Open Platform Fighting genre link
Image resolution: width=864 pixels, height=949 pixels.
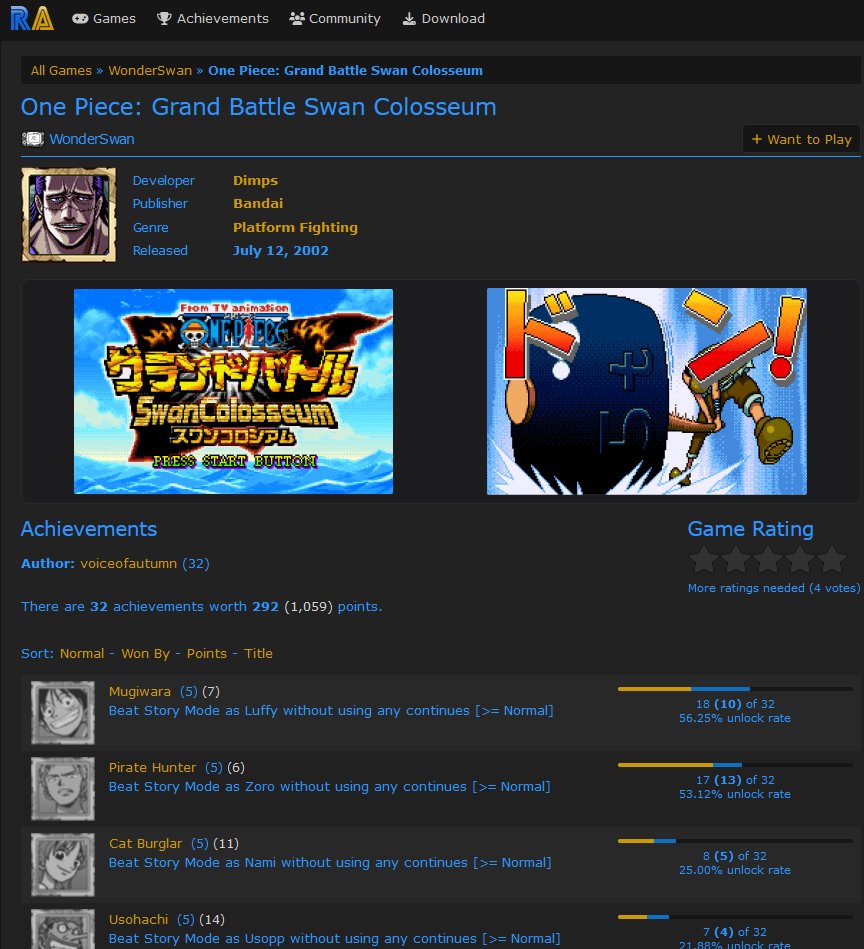295,227
